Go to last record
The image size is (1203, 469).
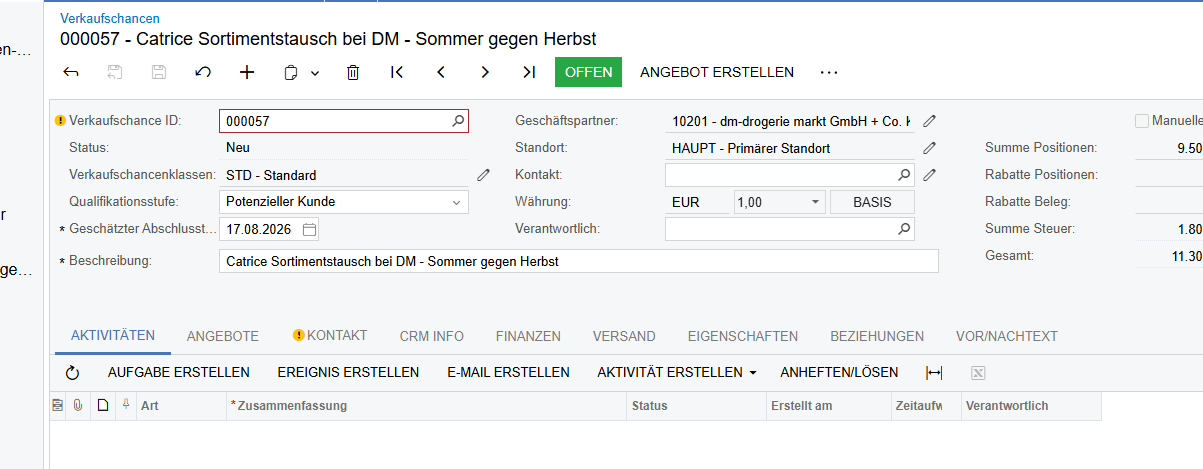pyautogui.click(x=529, y=72)
